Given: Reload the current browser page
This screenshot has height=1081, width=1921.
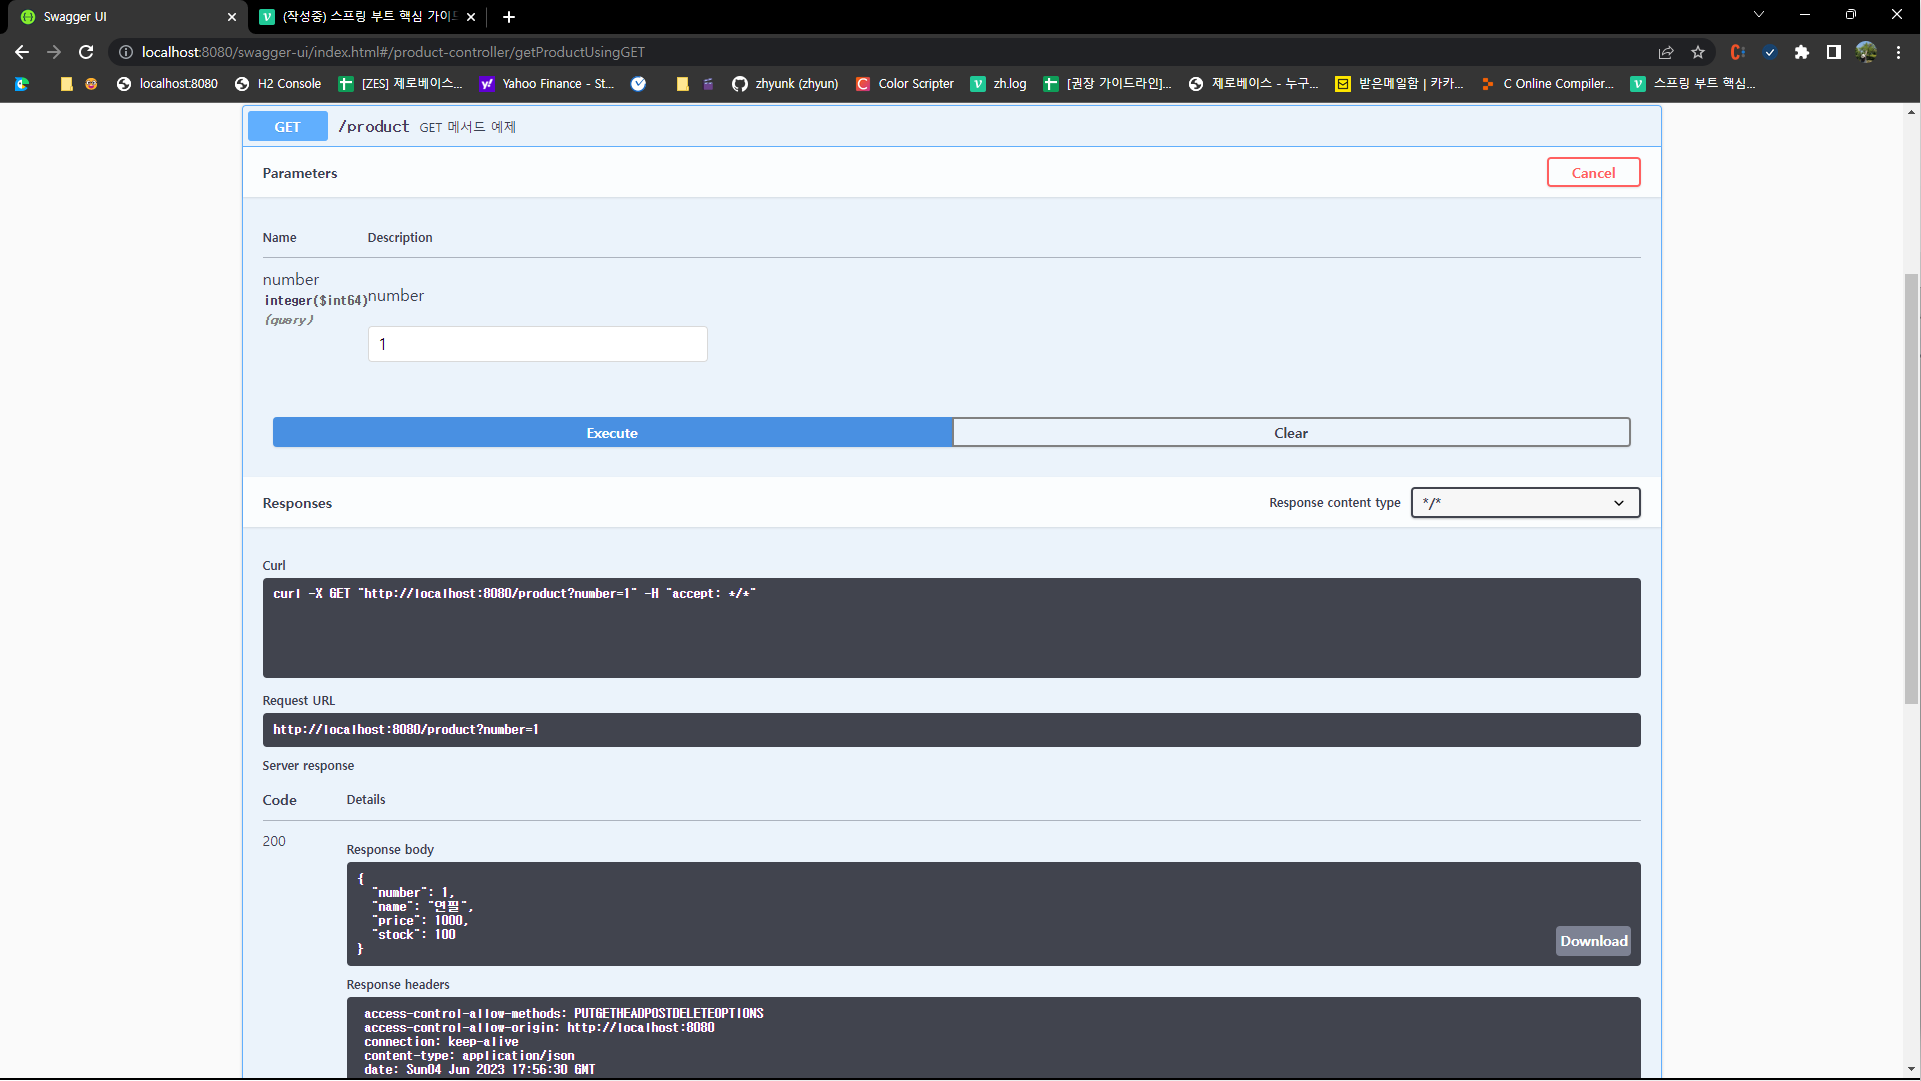Looking at the screenshot, I should (86, 52).
